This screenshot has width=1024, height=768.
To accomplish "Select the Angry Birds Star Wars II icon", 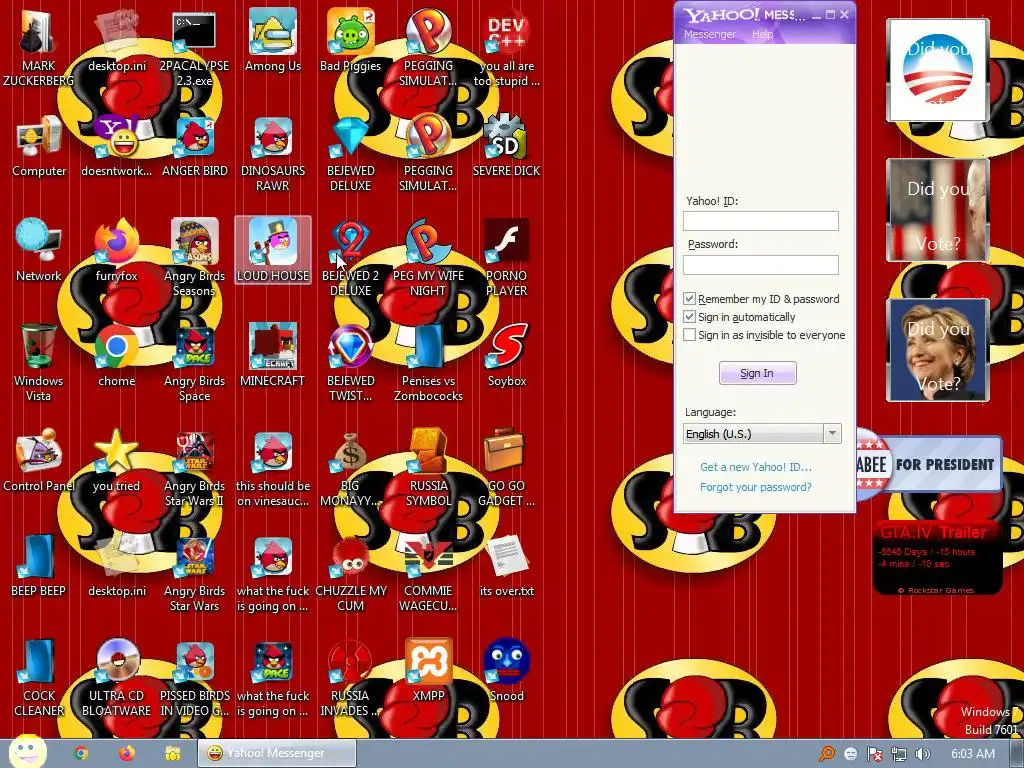I will (195, 468).
